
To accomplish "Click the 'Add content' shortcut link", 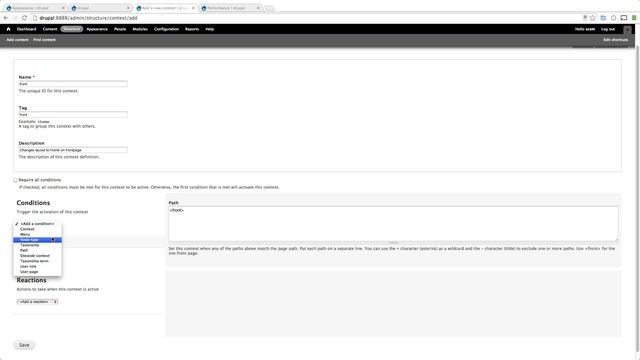I will (x=18, y=40).
